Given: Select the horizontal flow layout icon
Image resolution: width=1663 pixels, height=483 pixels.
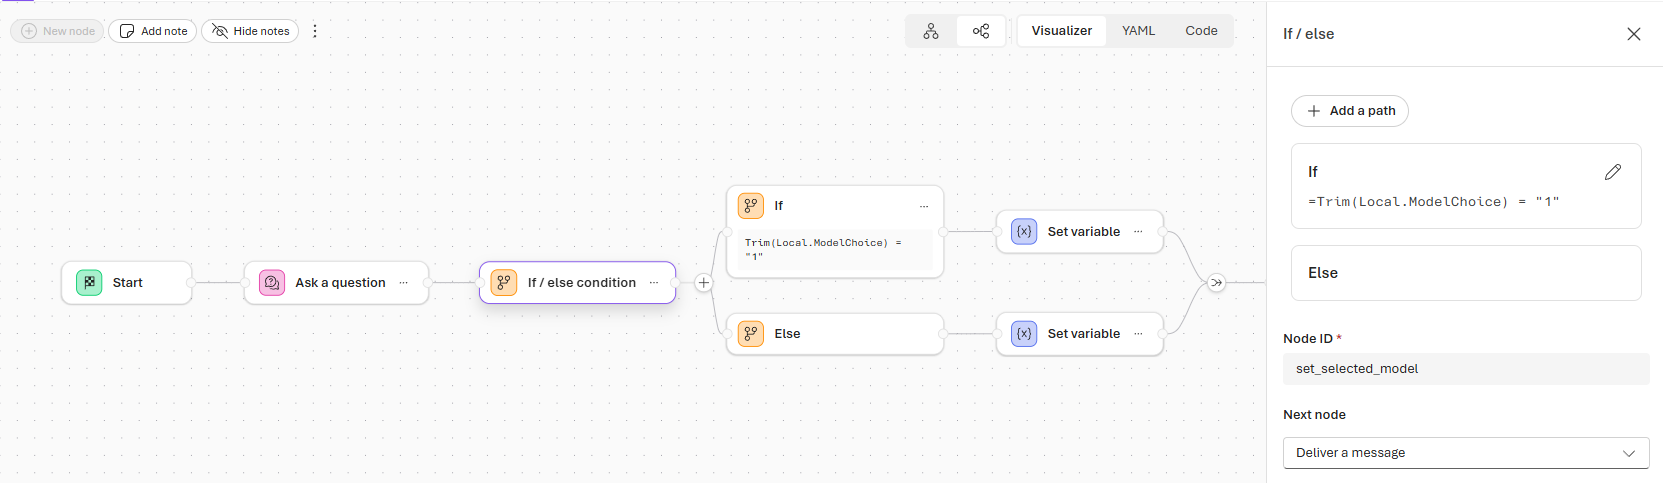Looking at the screenshot, I should [x=981, y=31].
